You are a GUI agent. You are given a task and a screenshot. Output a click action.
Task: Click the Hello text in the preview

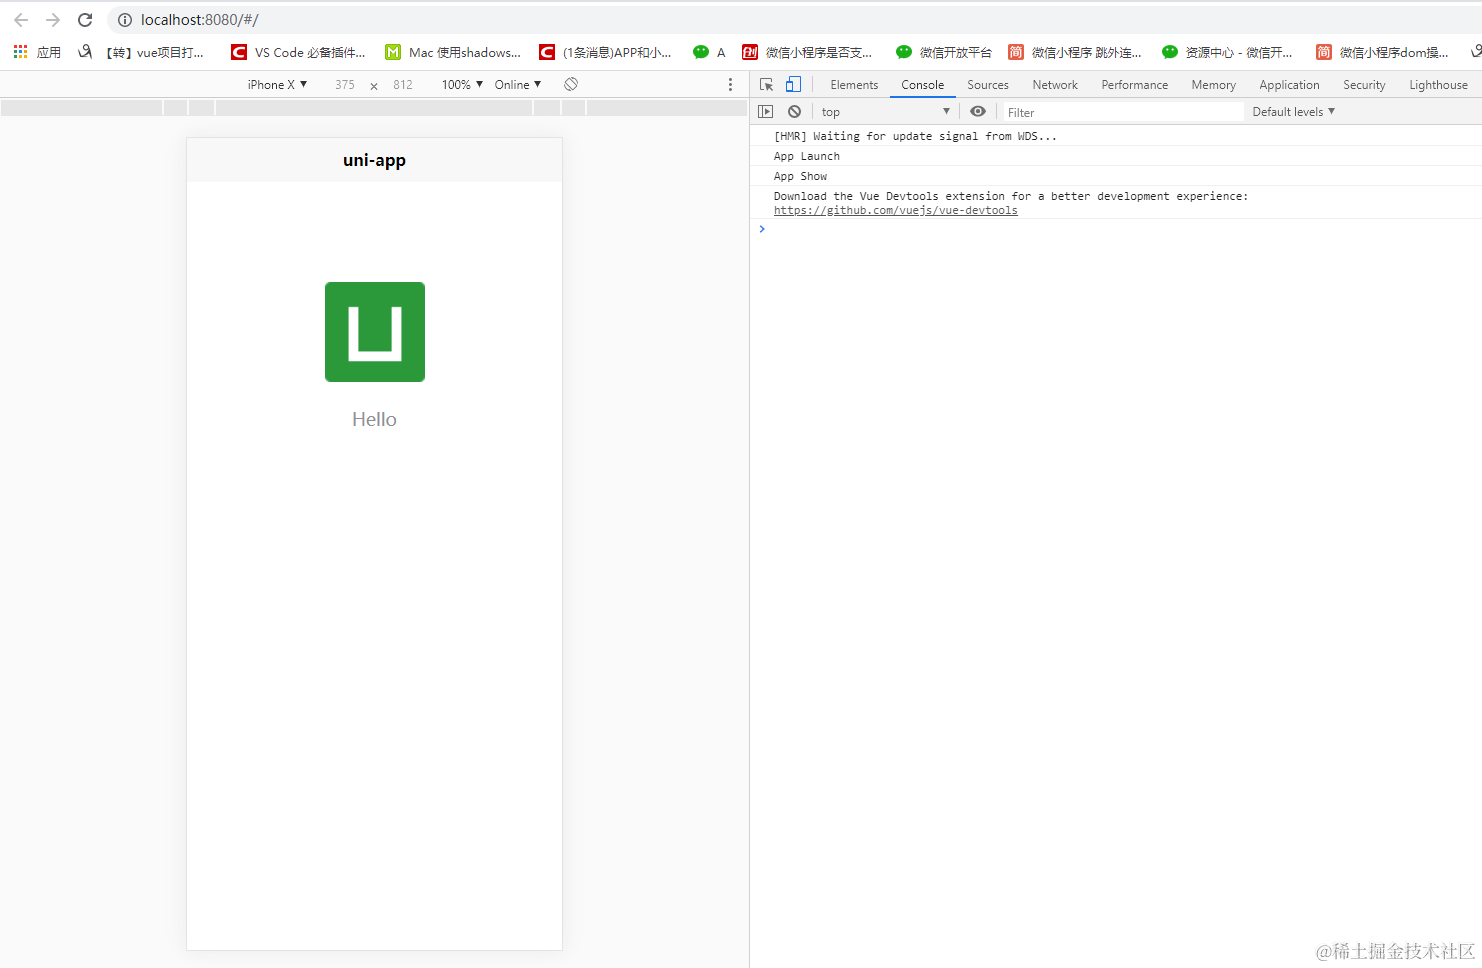[374, 420]
